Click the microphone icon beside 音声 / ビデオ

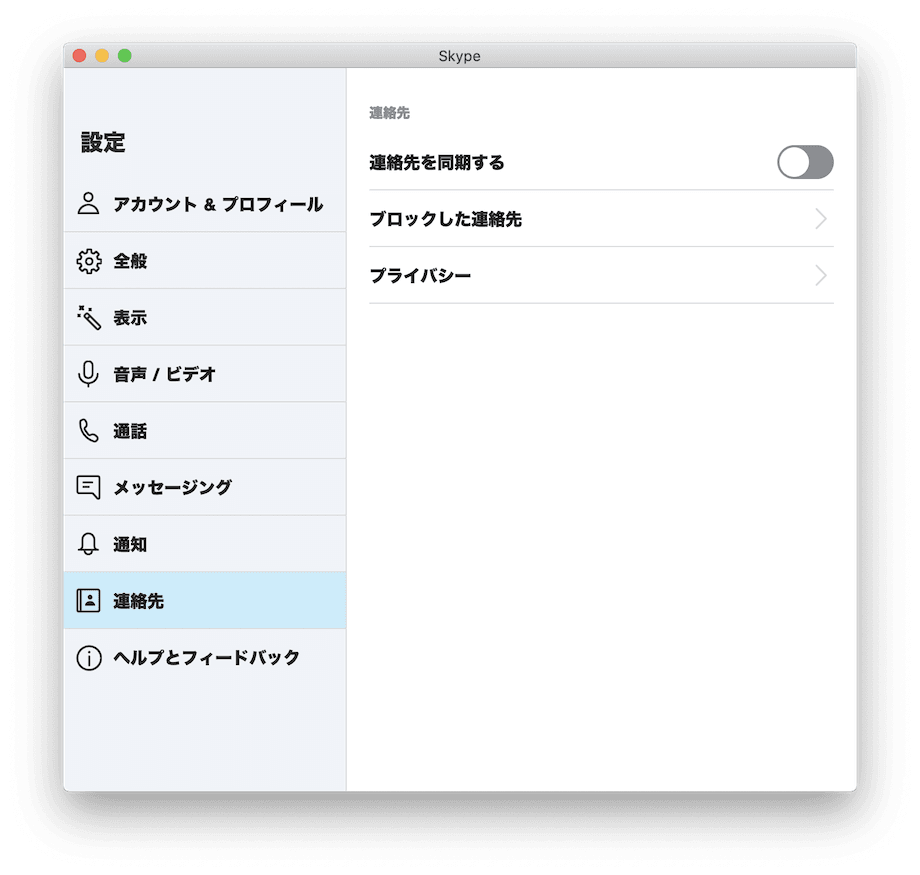89,374
